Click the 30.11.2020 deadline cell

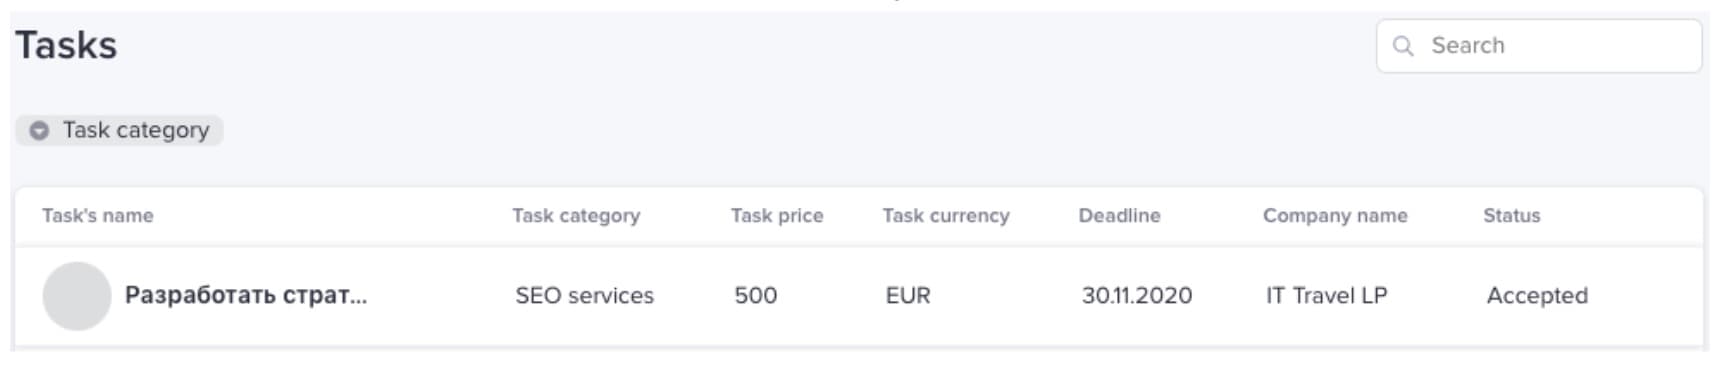coord(1137,296)
